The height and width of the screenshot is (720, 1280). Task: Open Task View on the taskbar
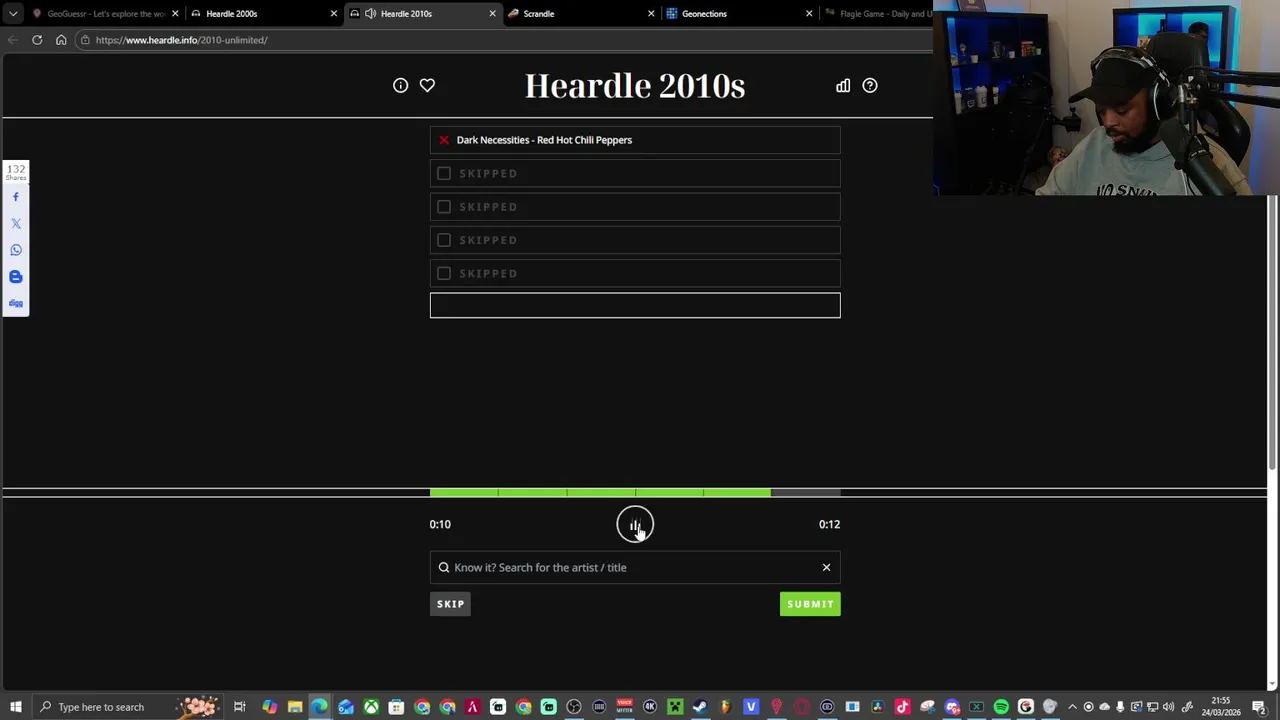[x=239, y=707]
